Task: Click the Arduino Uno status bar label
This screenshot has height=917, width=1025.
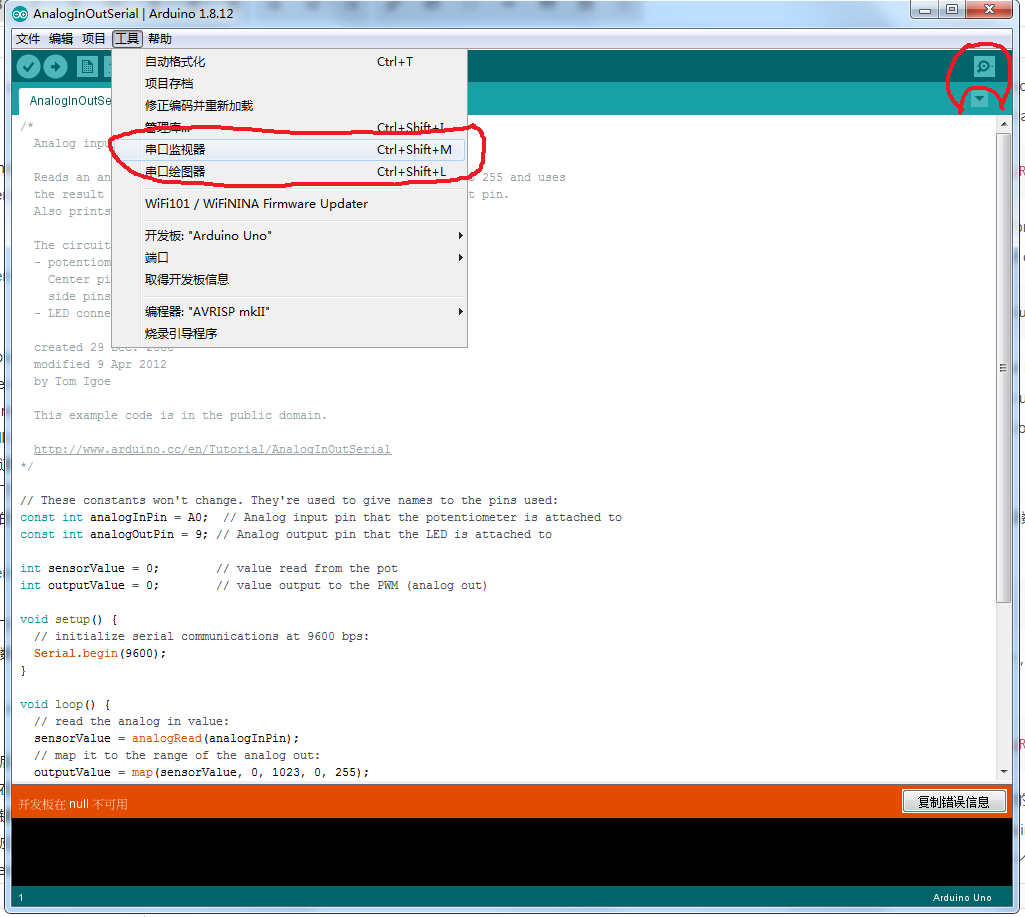Action: 962,897
